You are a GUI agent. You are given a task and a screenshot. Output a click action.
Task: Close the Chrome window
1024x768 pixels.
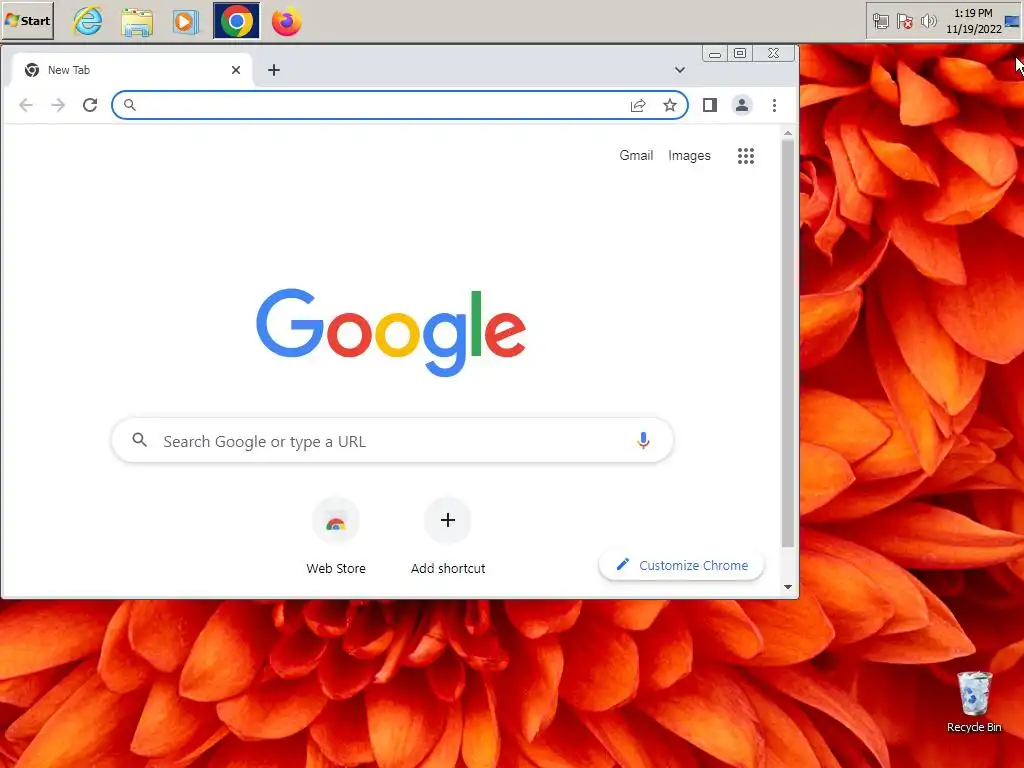(774, 54)
